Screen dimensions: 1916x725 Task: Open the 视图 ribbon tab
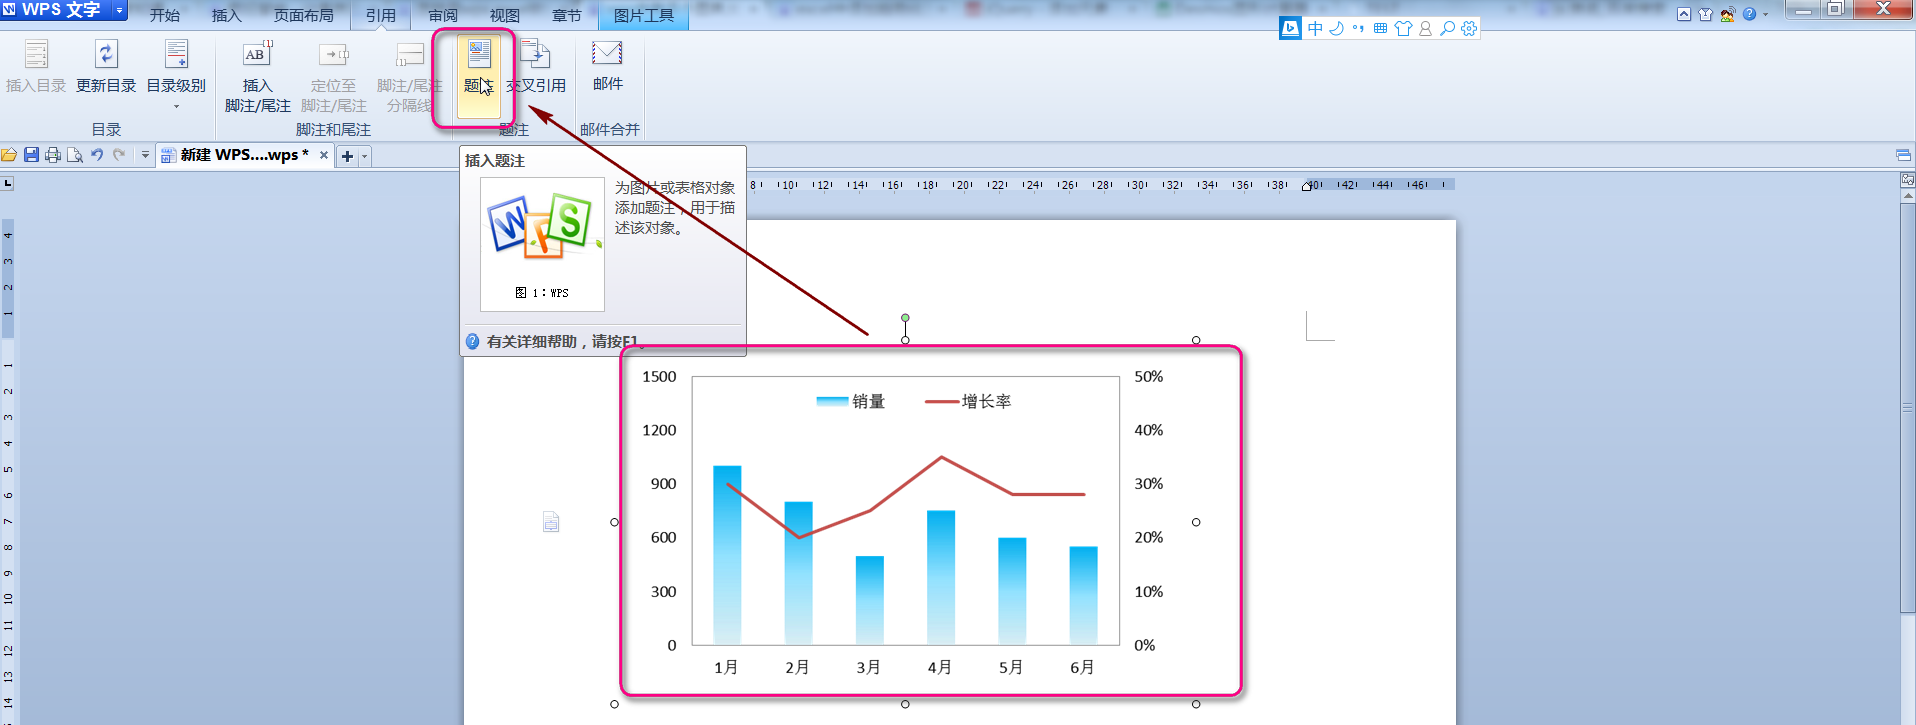[505, 15]
